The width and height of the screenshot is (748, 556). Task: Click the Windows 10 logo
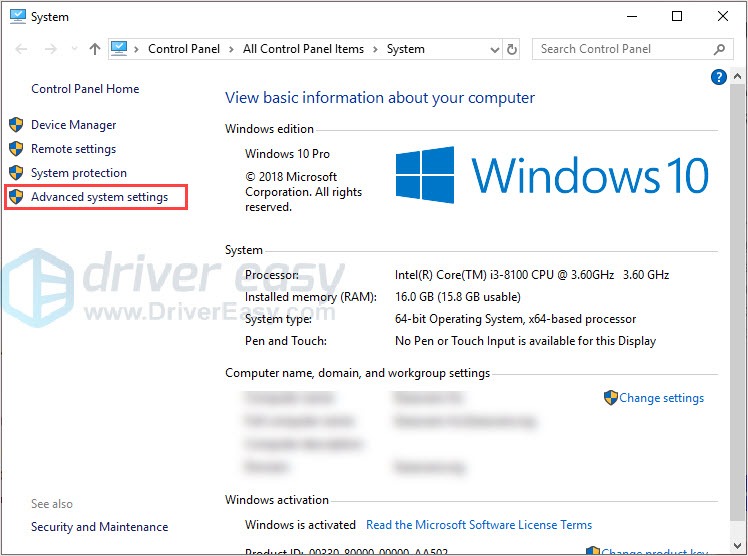point(552,175)
